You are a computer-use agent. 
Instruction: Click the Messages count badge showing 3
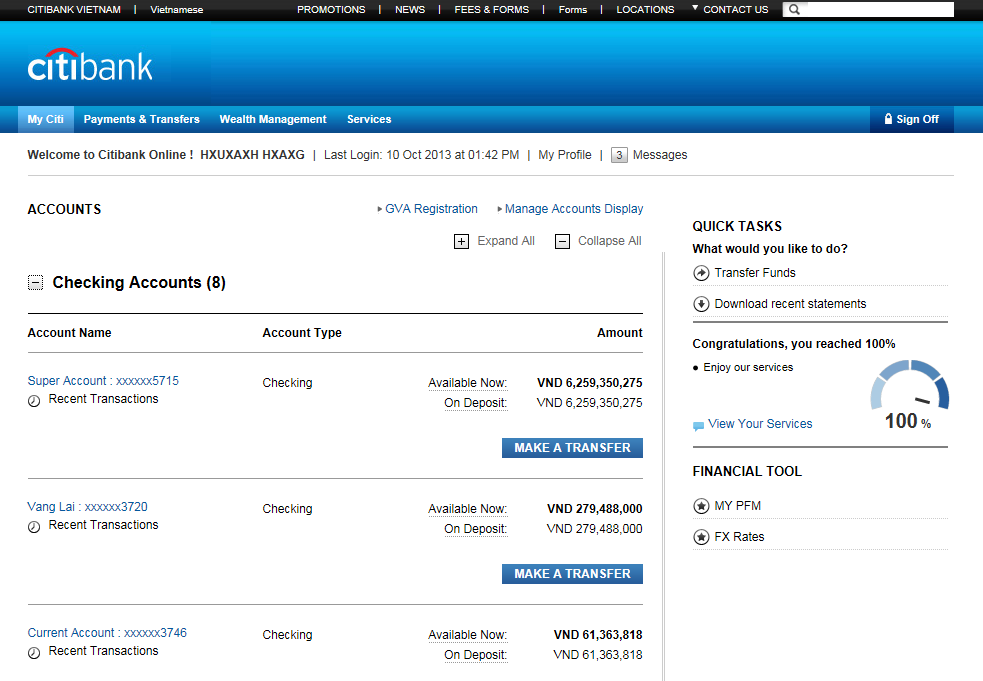pyautogui.click(x=619, y=155)
